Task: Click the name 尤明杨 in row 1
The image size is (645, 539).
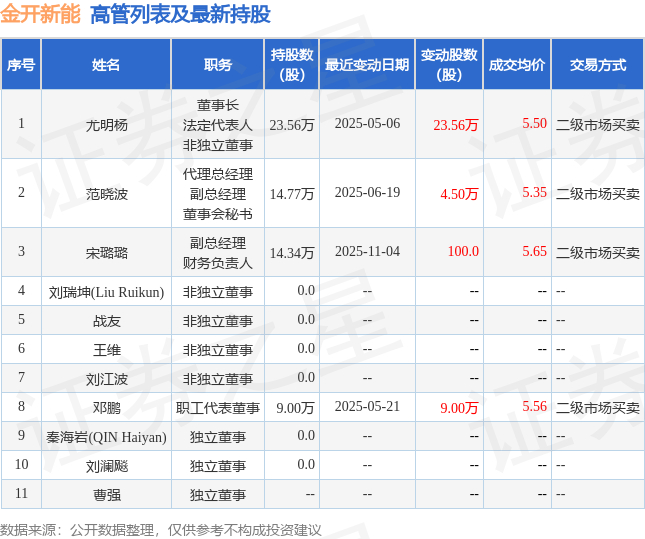Action: pos(107,125)
